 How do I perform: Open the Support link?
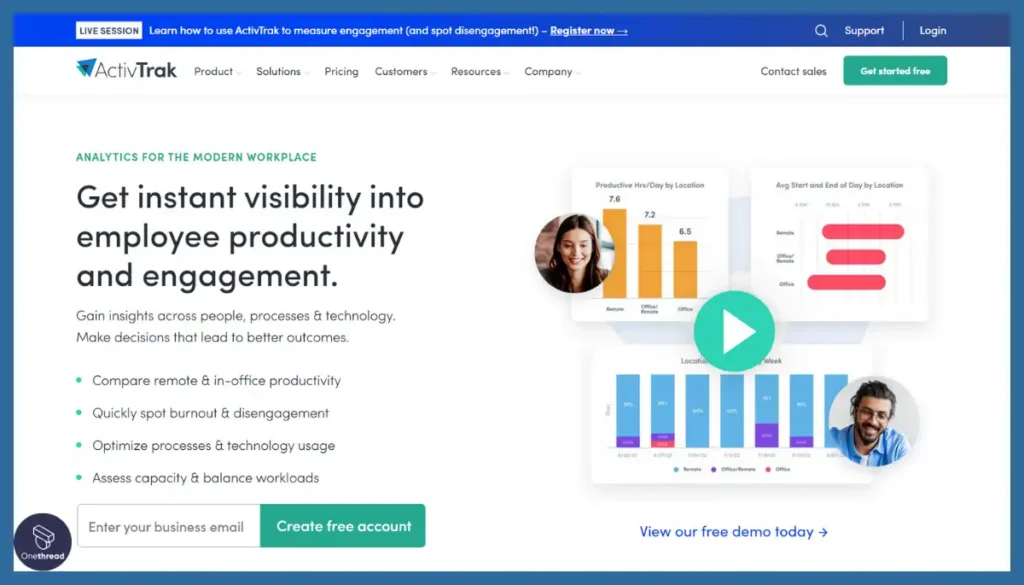point(864,31)
